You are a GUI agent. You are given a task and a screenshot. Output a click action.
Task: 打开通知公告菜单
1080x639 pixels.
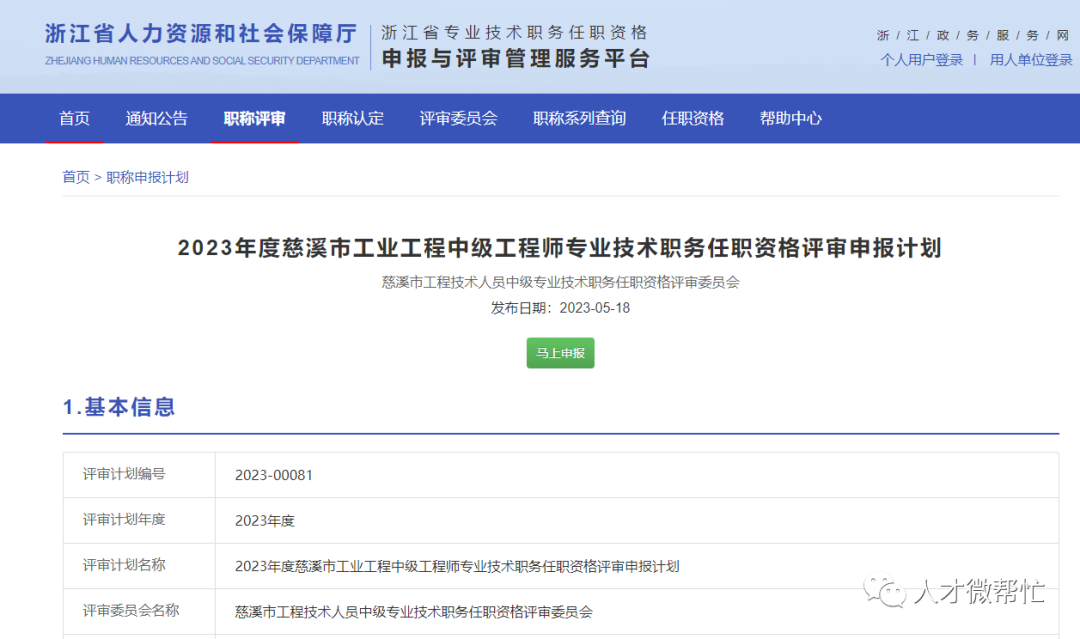coord(156,118)
